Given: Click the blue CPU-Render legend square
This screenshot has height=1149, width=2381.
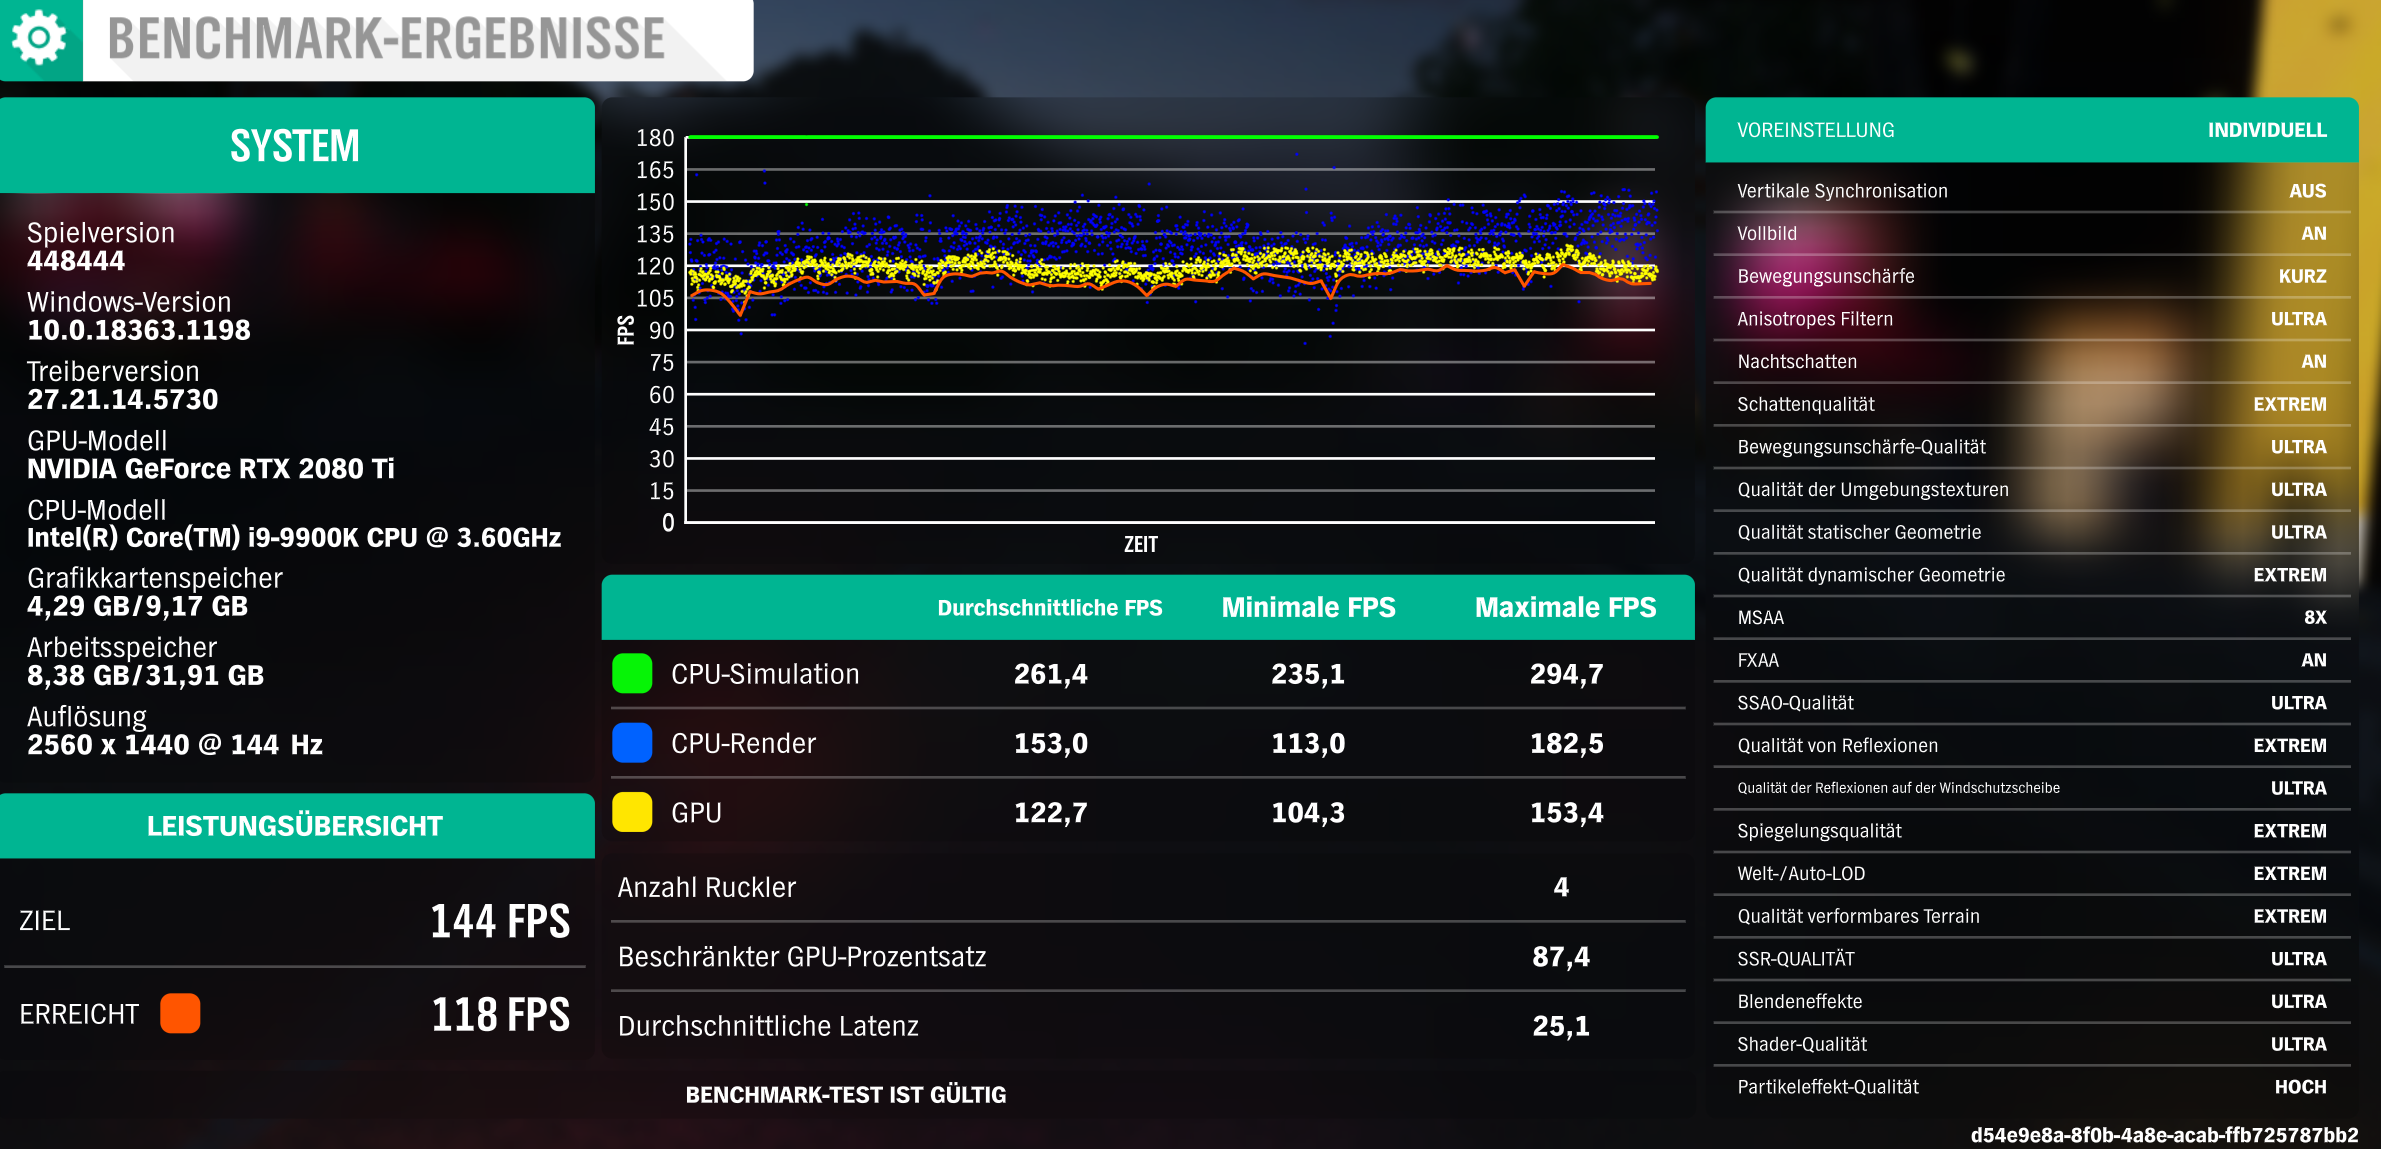Looking at the screenshot, I should point(632,743).
